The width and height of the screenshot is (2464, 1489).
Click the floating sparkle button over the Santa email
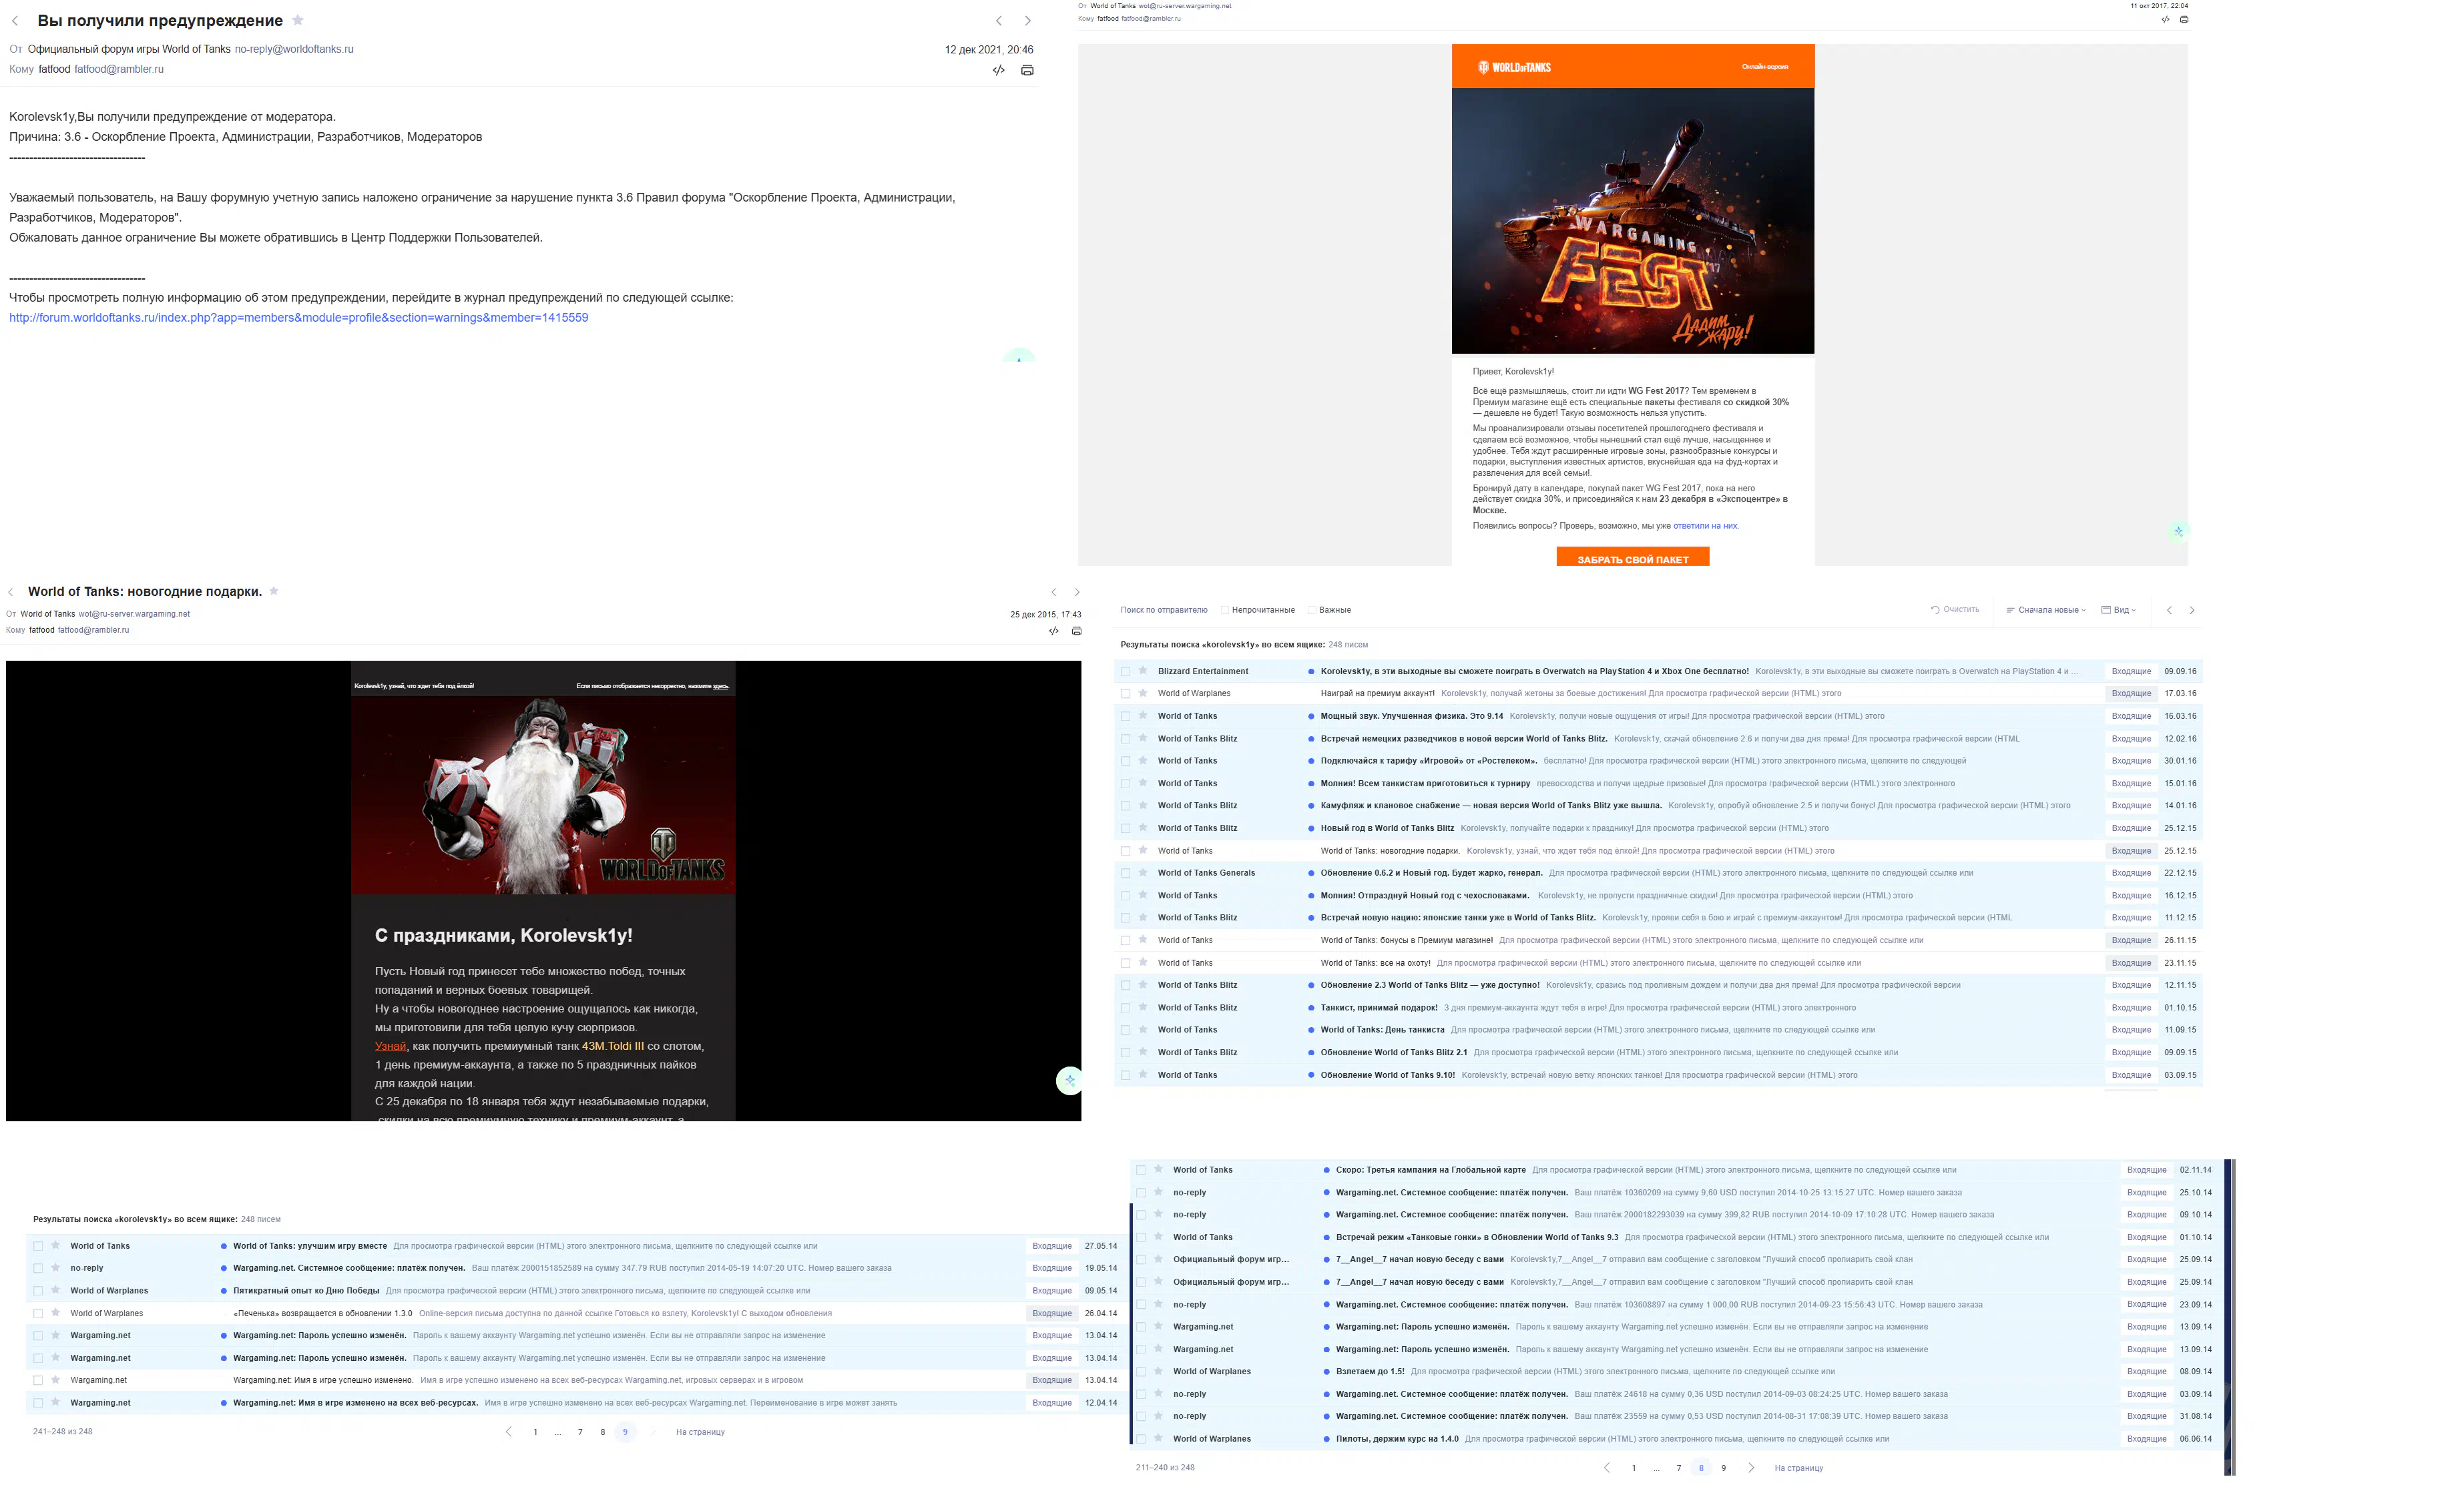(1069, 1080)
